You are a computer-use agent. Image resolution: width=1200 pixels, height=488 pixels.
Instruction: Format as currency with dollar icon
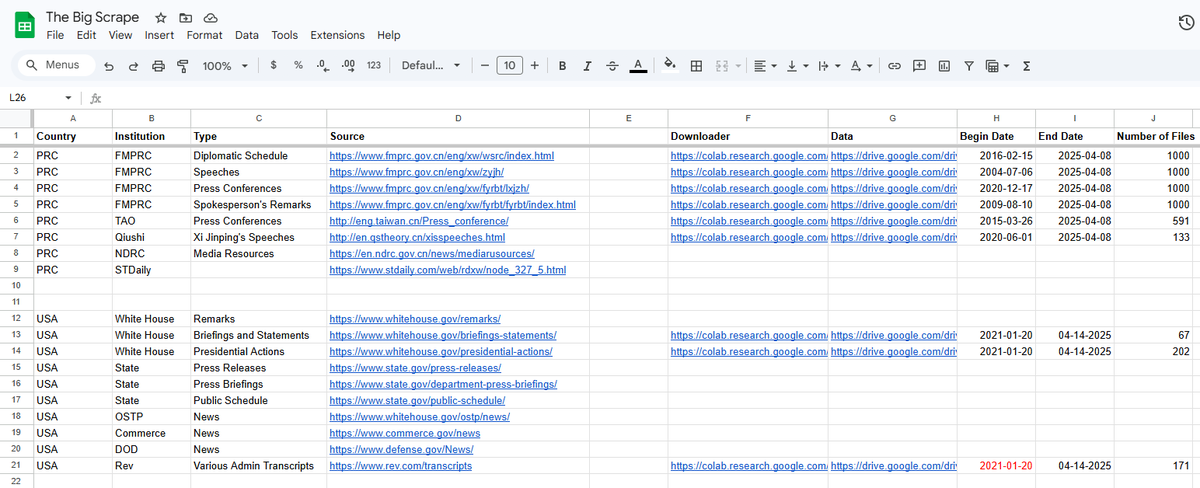pos(274,66)
